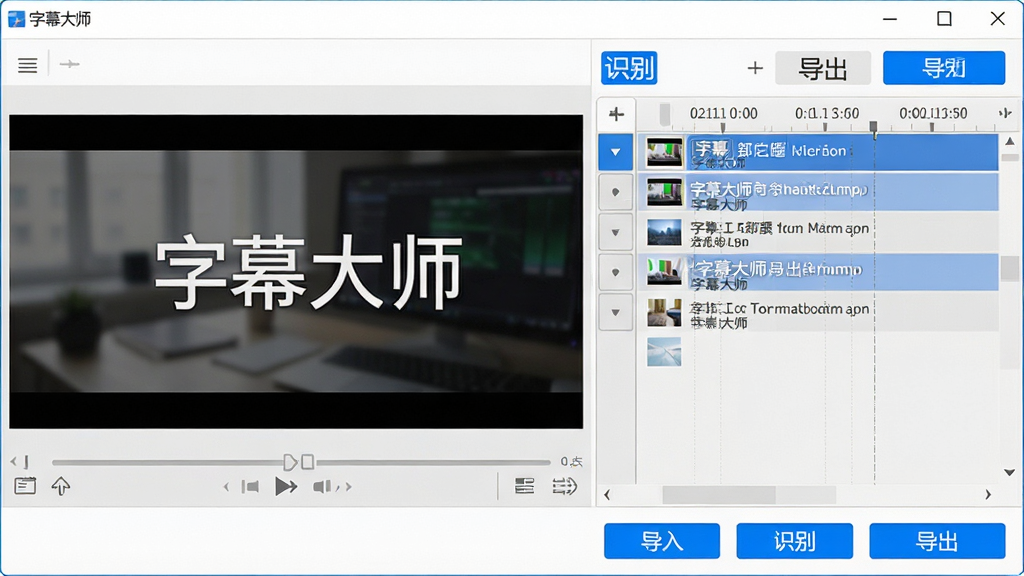Screen dimensions: 1024x576
Task: Click the blue button right of the gray 导出 button
Action: [944, 68]
